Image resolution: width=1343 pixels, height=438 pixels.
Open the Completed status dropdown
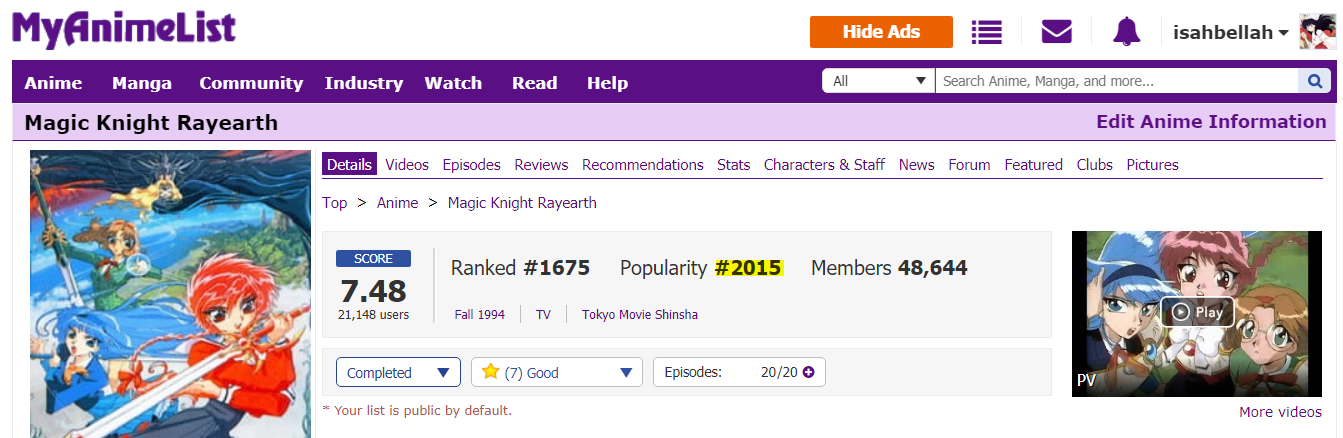tap(398, 372)
